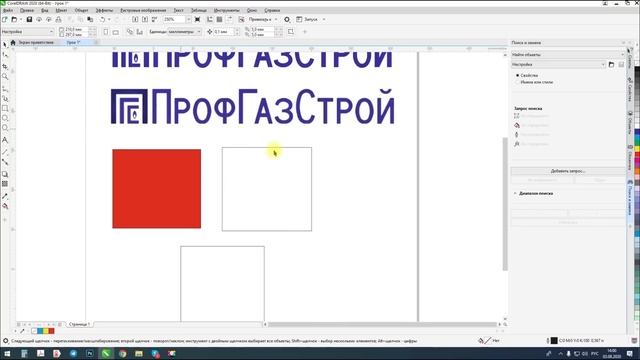Screen dimensions: 640x360
Task: Select the Drop Shadow tool in toolbox
Action: tap(5, 174)
